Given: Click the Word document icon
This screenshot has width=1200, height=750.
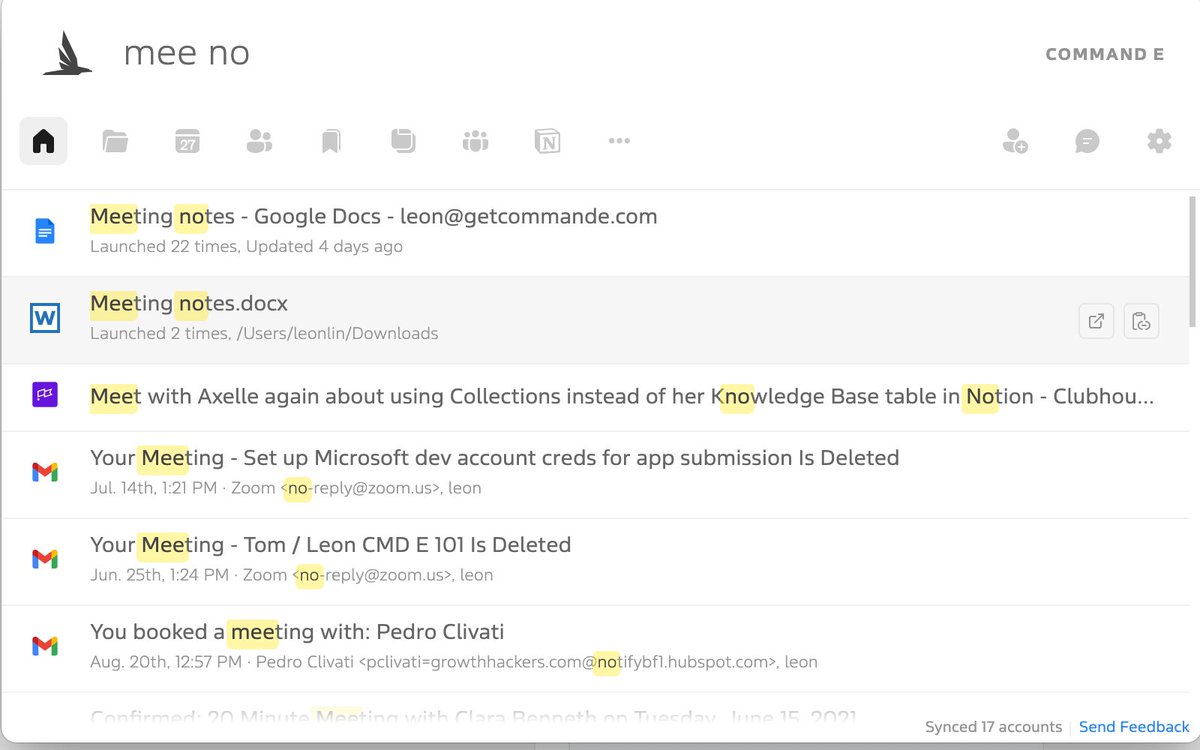Looking at the screenshot, I should pyautogui.click(x=45, y=318).
